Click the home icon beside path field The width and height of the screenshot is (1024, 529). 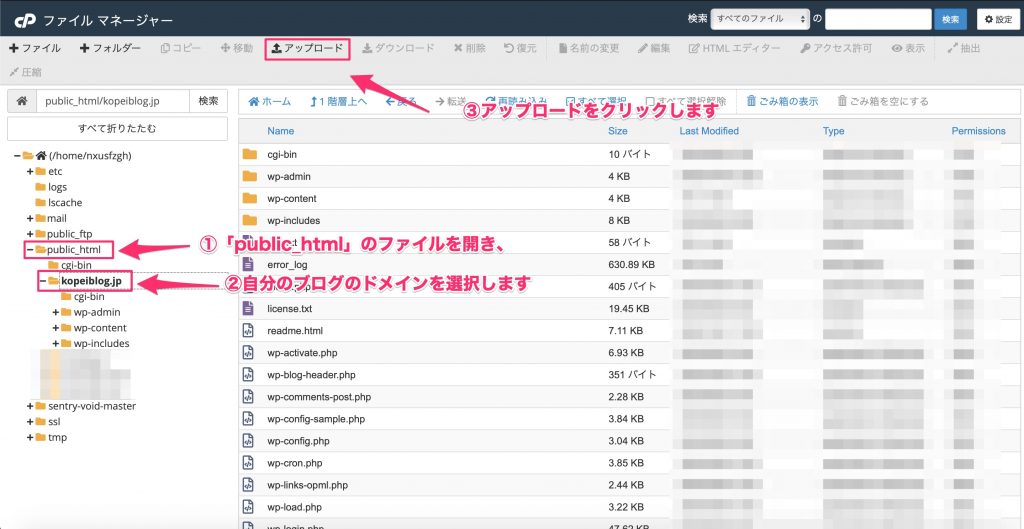pos(20,101)
